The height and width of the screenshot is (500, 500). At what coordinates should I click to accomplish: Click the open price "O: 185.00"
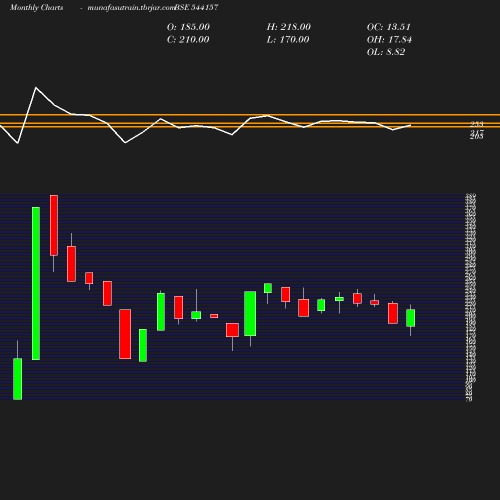[x=188, y=27]
